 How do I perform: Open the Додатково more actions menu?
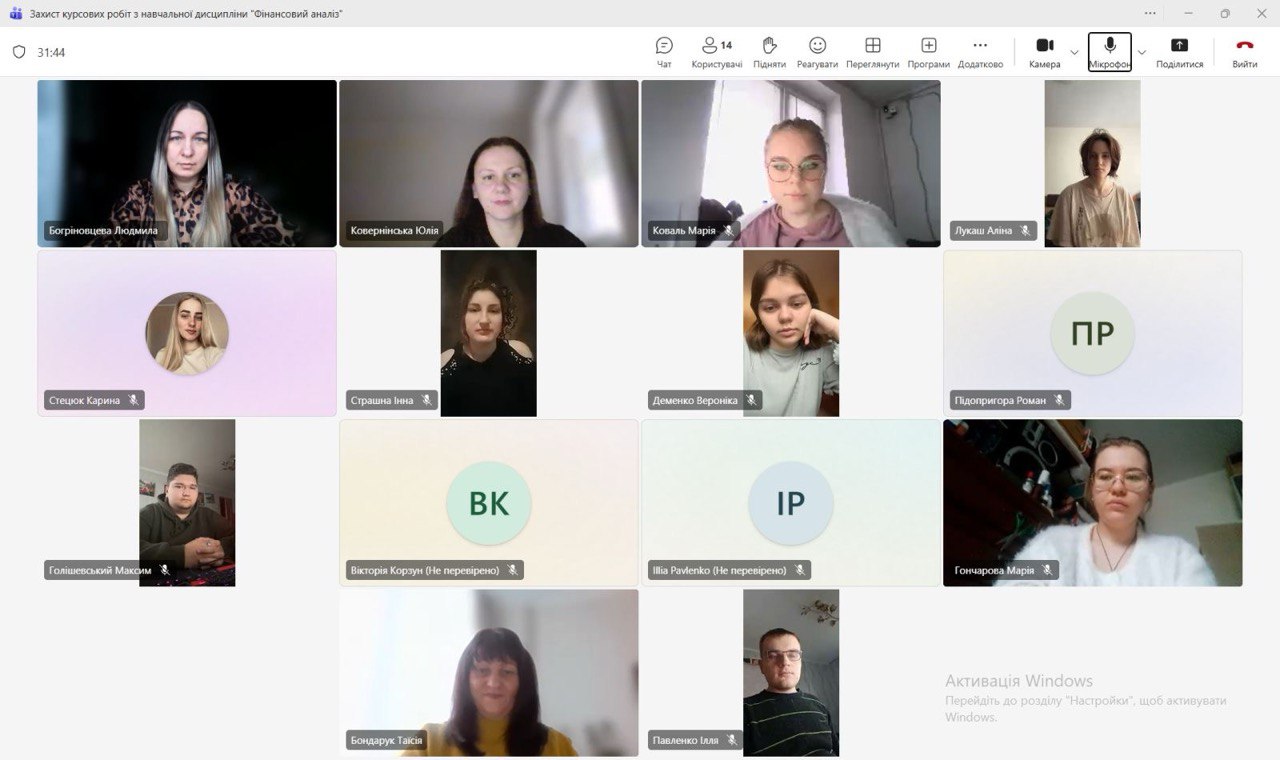point(979,52)
